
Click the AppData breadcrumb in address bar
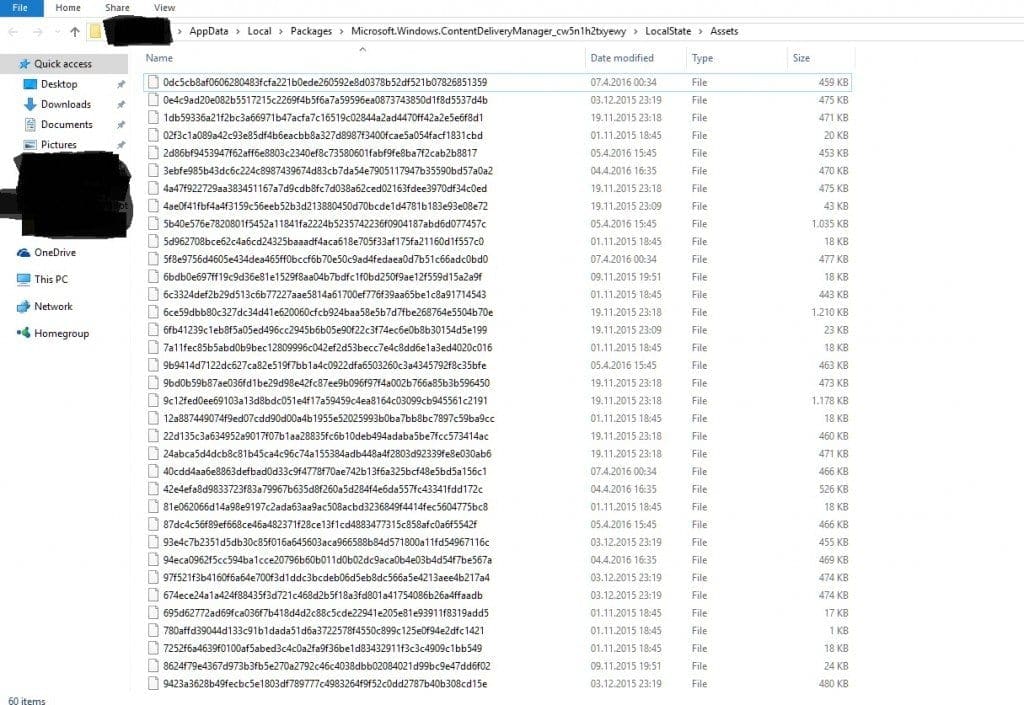tap(209, 31)
